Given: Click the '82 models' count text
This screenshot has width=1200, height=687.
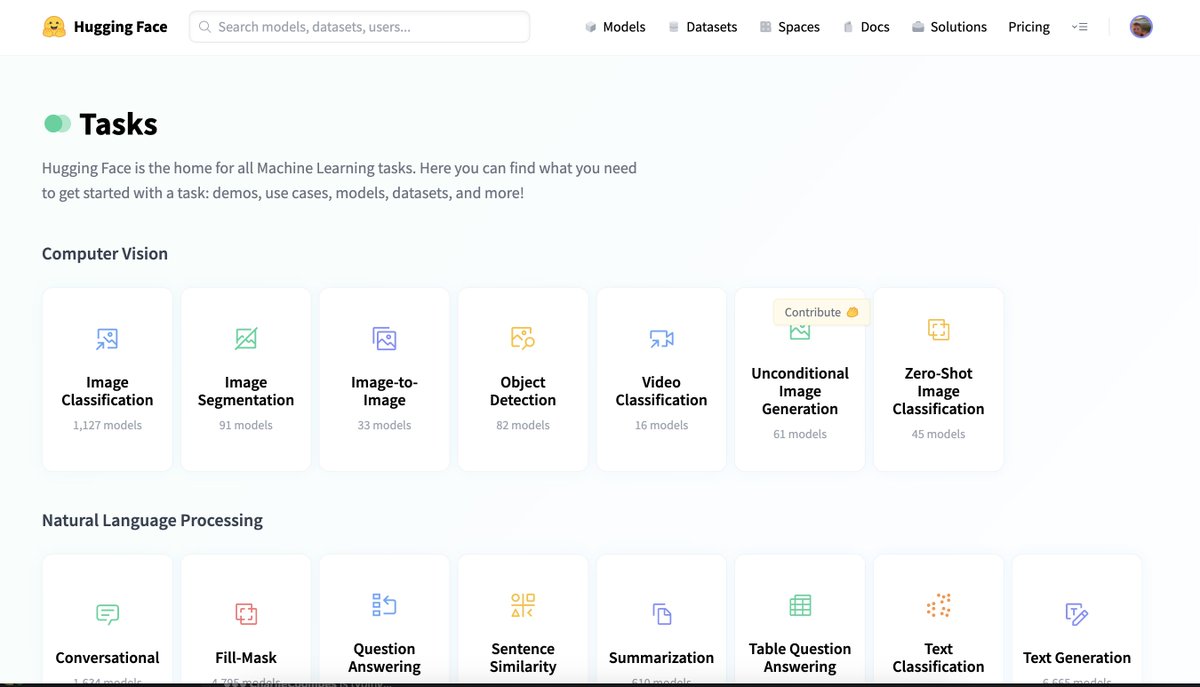Looking at the screenshot, I should [x=522, y=425].
